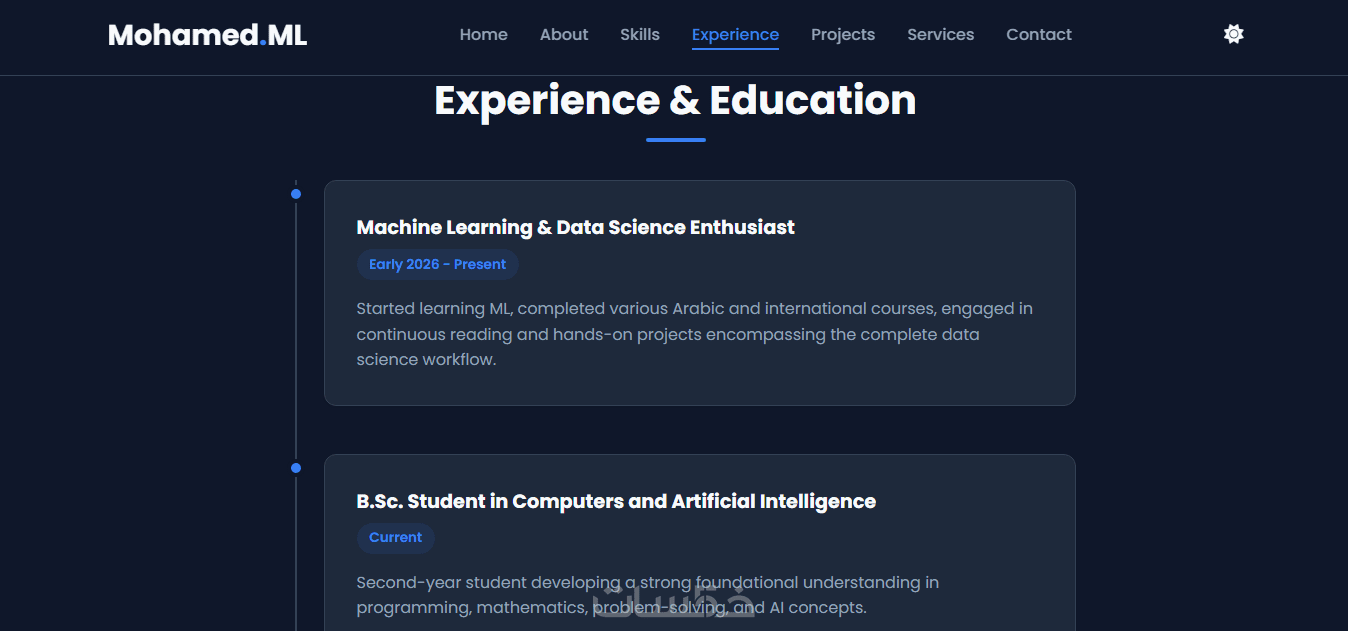The width and height of the screenshot is (1348, 631).
Task: Select the B.Sc. Student in Computers title
Action: click(616, 501)
